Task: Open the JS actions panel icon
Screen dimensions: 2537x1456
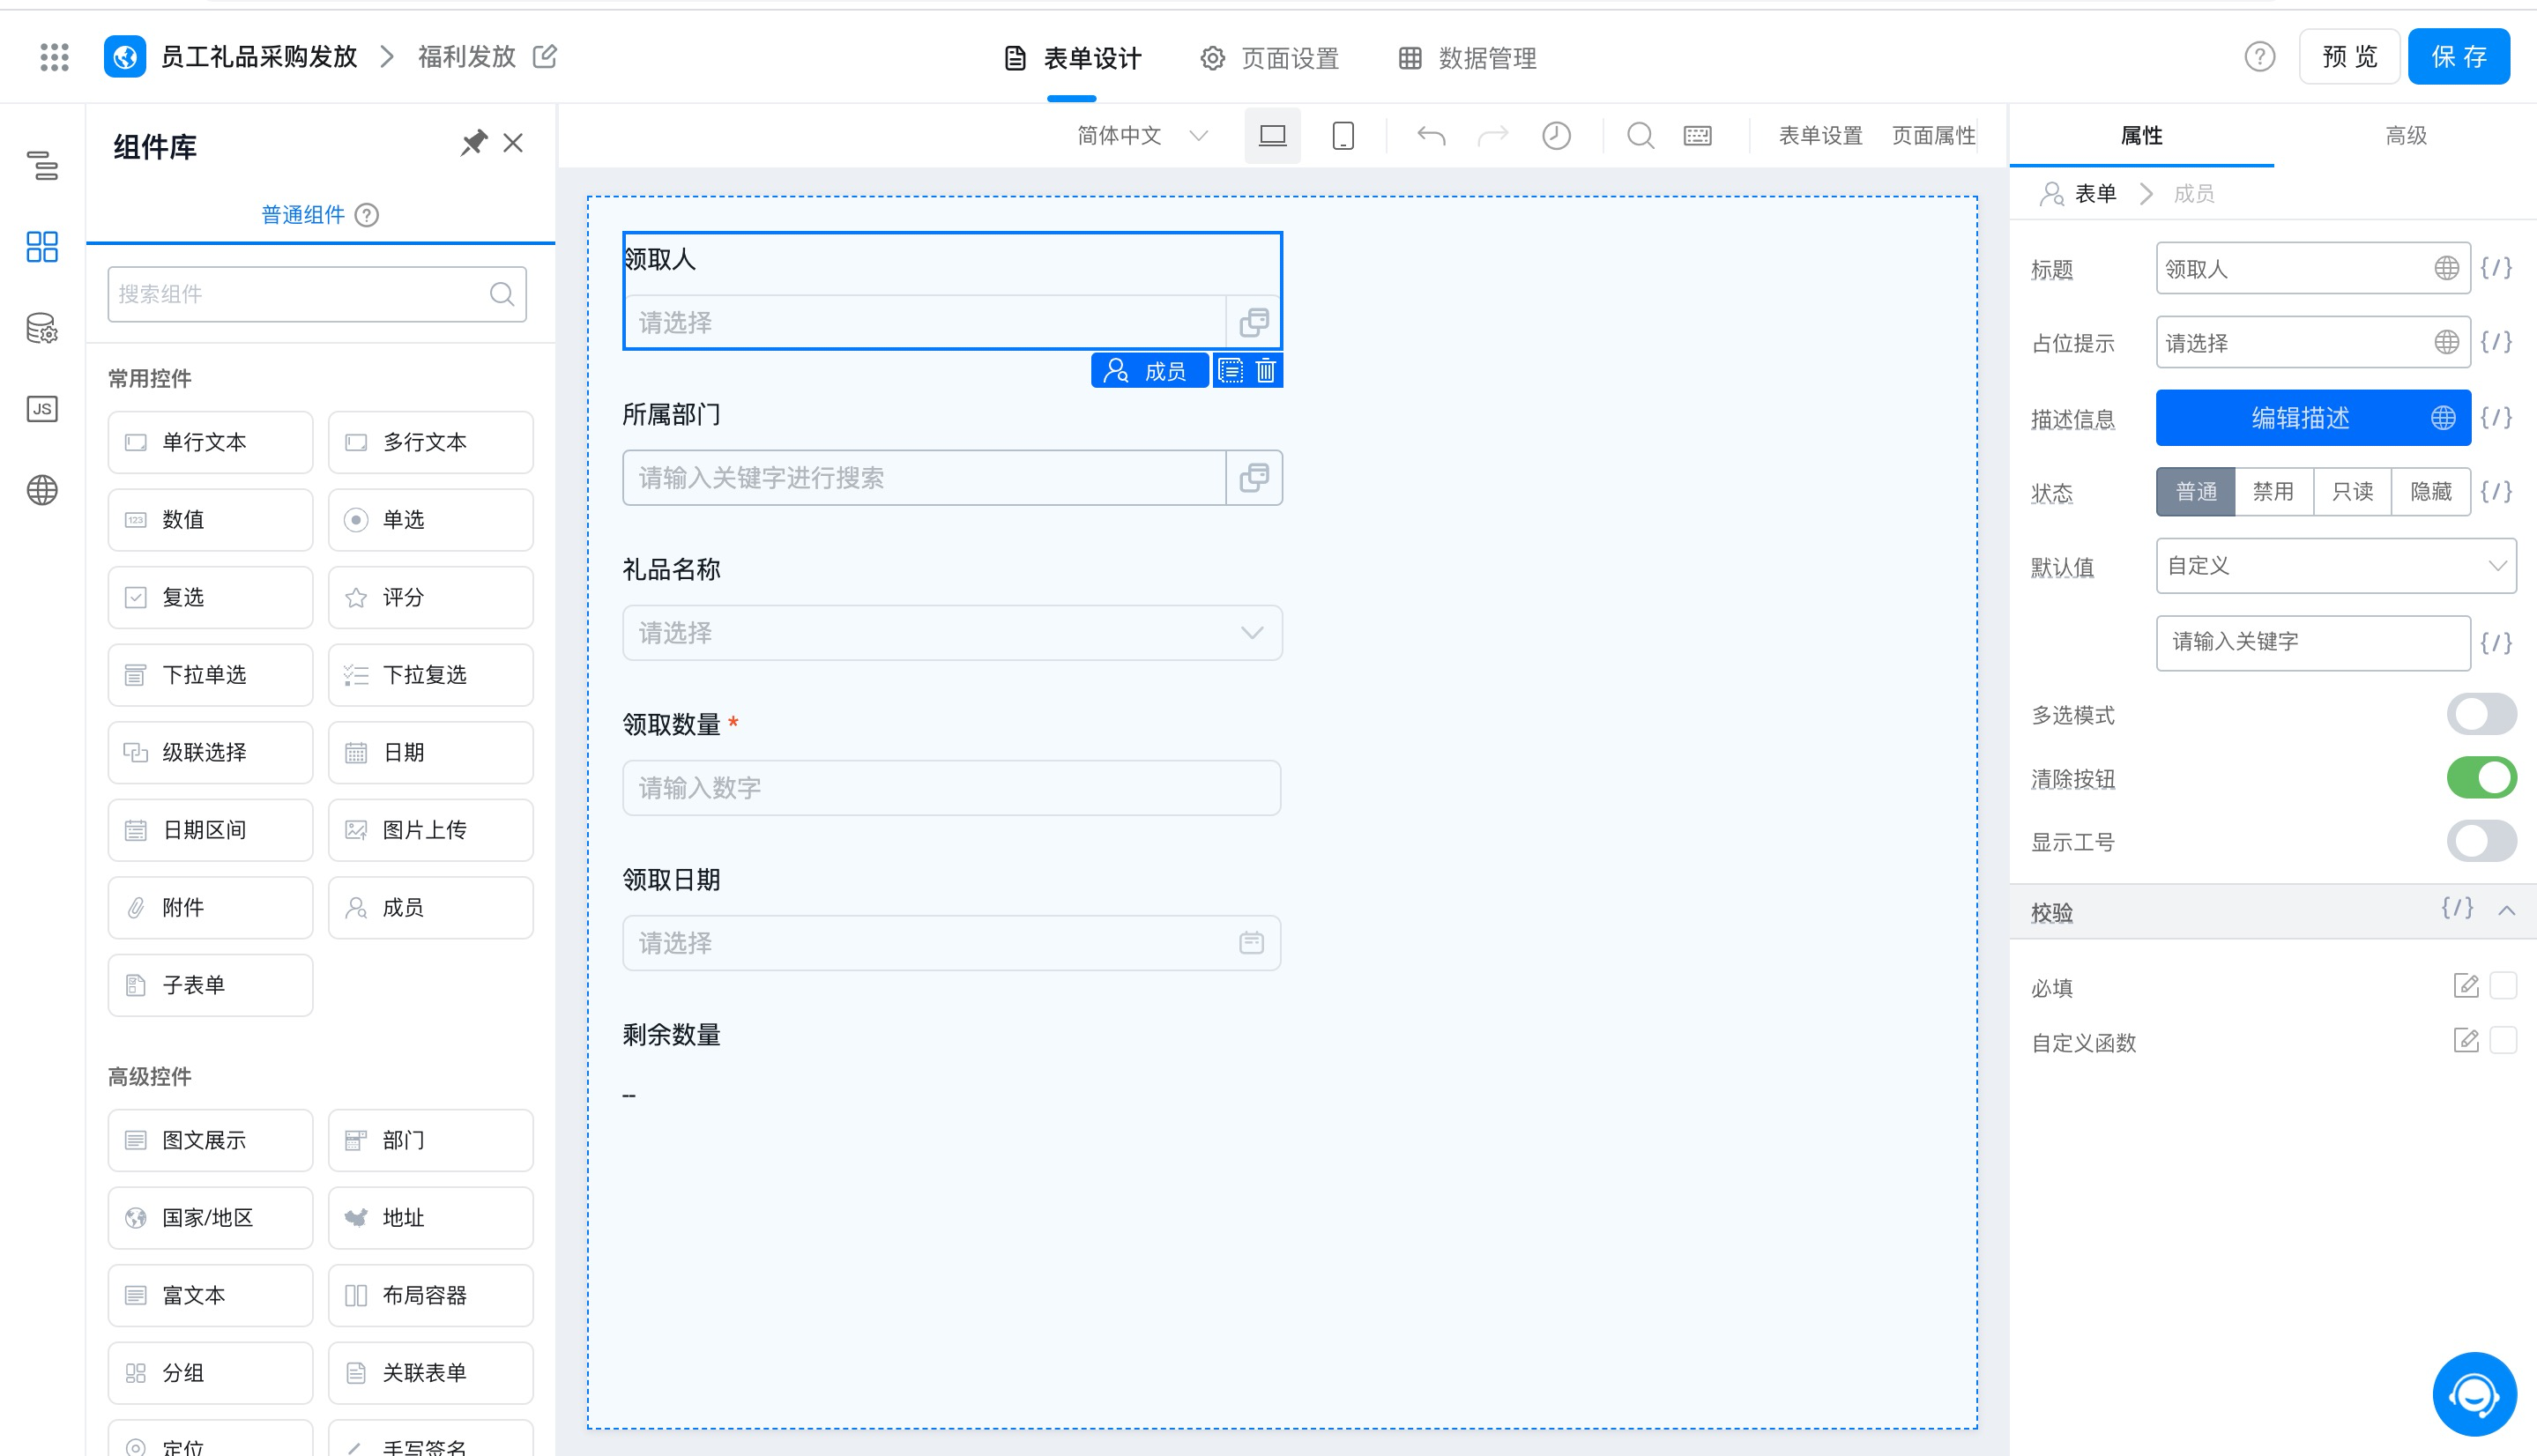Action: point(42,409)
